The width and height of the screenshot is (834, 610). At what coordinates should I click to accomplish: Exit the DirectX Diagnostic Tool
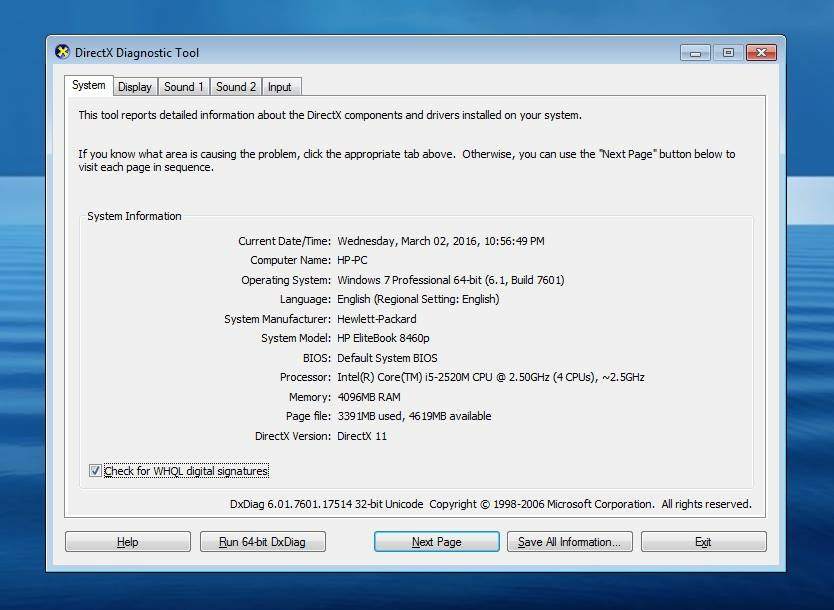pyautogui.click(x=704, y=541)
